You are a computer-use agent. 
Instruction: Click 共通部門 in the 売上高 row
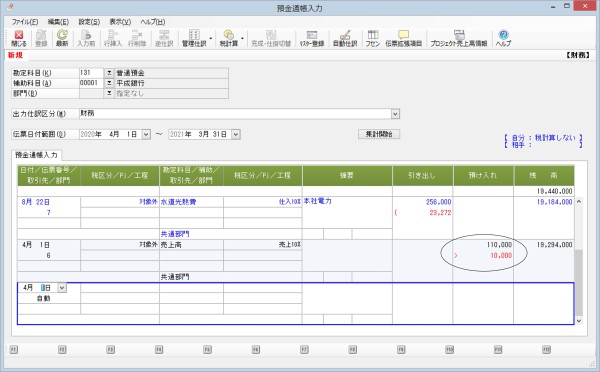(x=175, y=277)
